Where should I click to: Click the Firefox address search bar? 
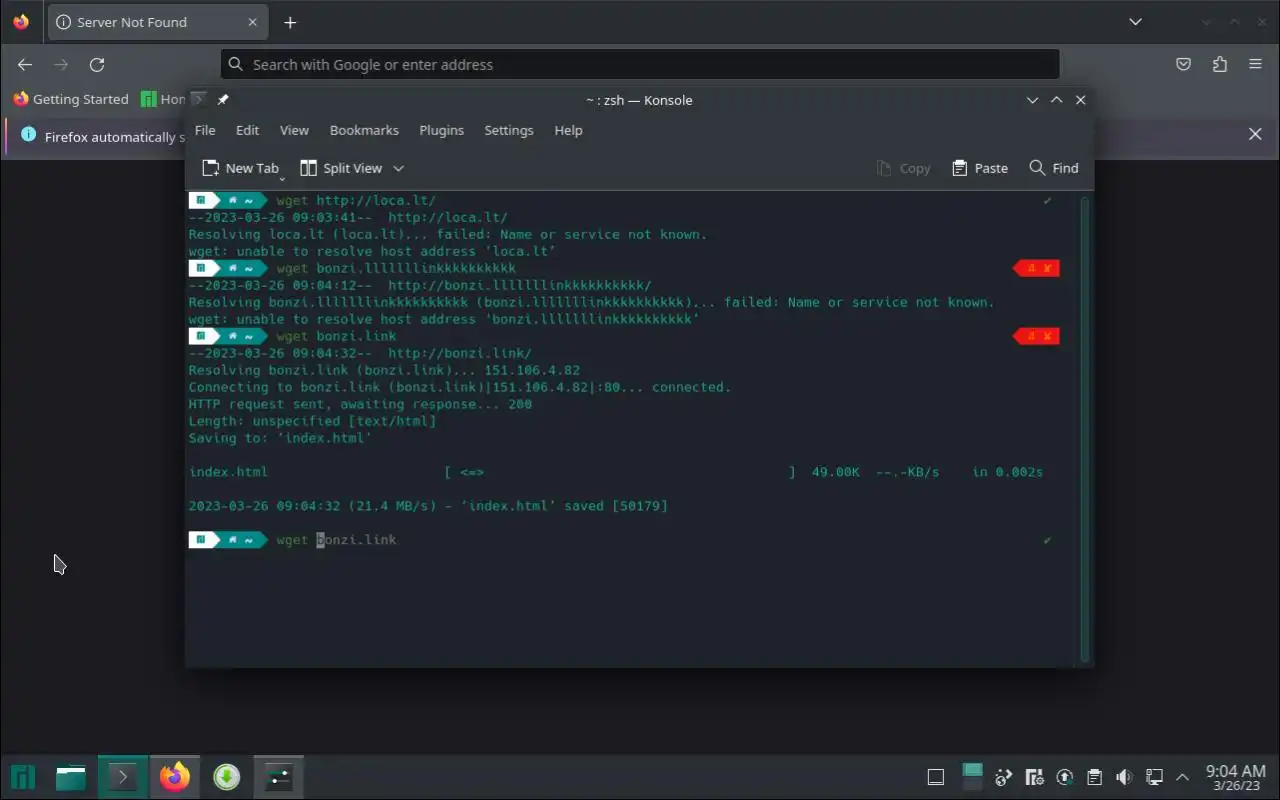(x=640, y=64)
